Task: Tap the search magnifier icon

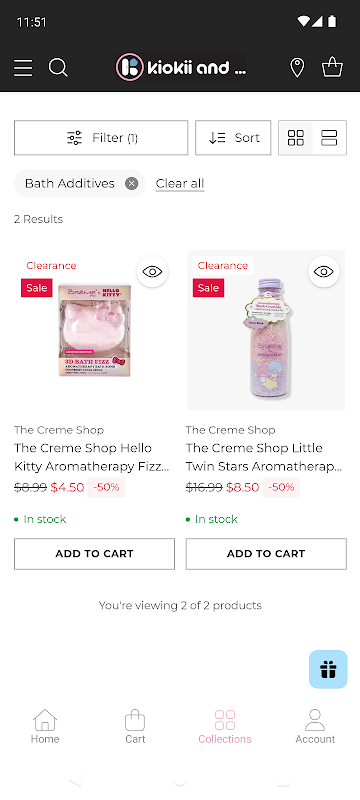Action: [x=58, y=67]
